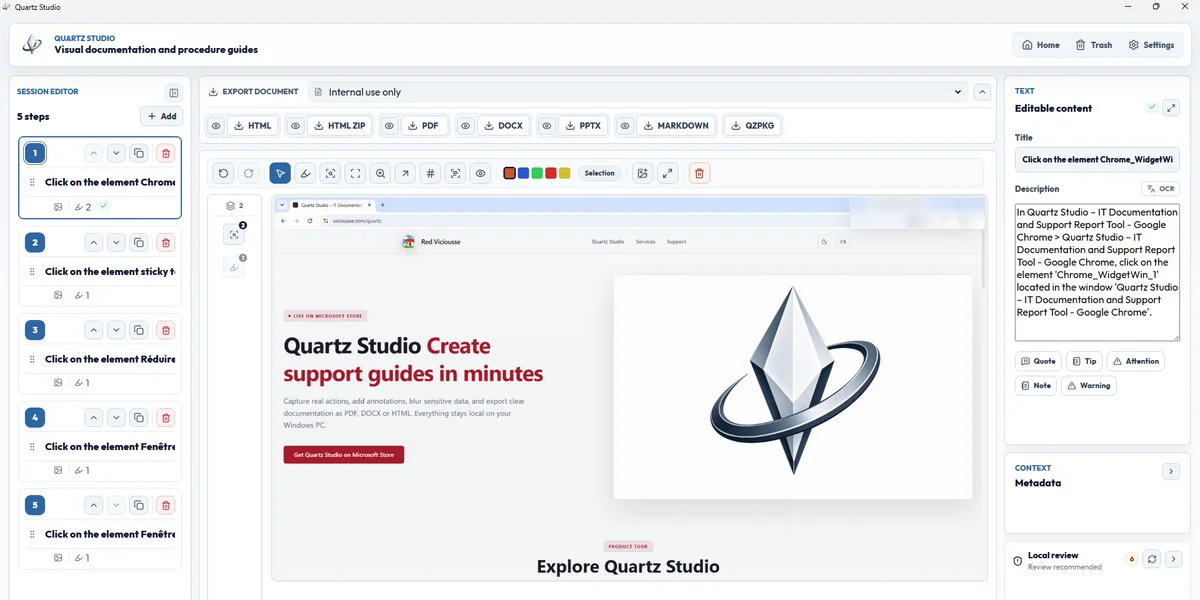The image size is (1200, 600).
Task: Export as HTML
Action: (x=252, y=126)
